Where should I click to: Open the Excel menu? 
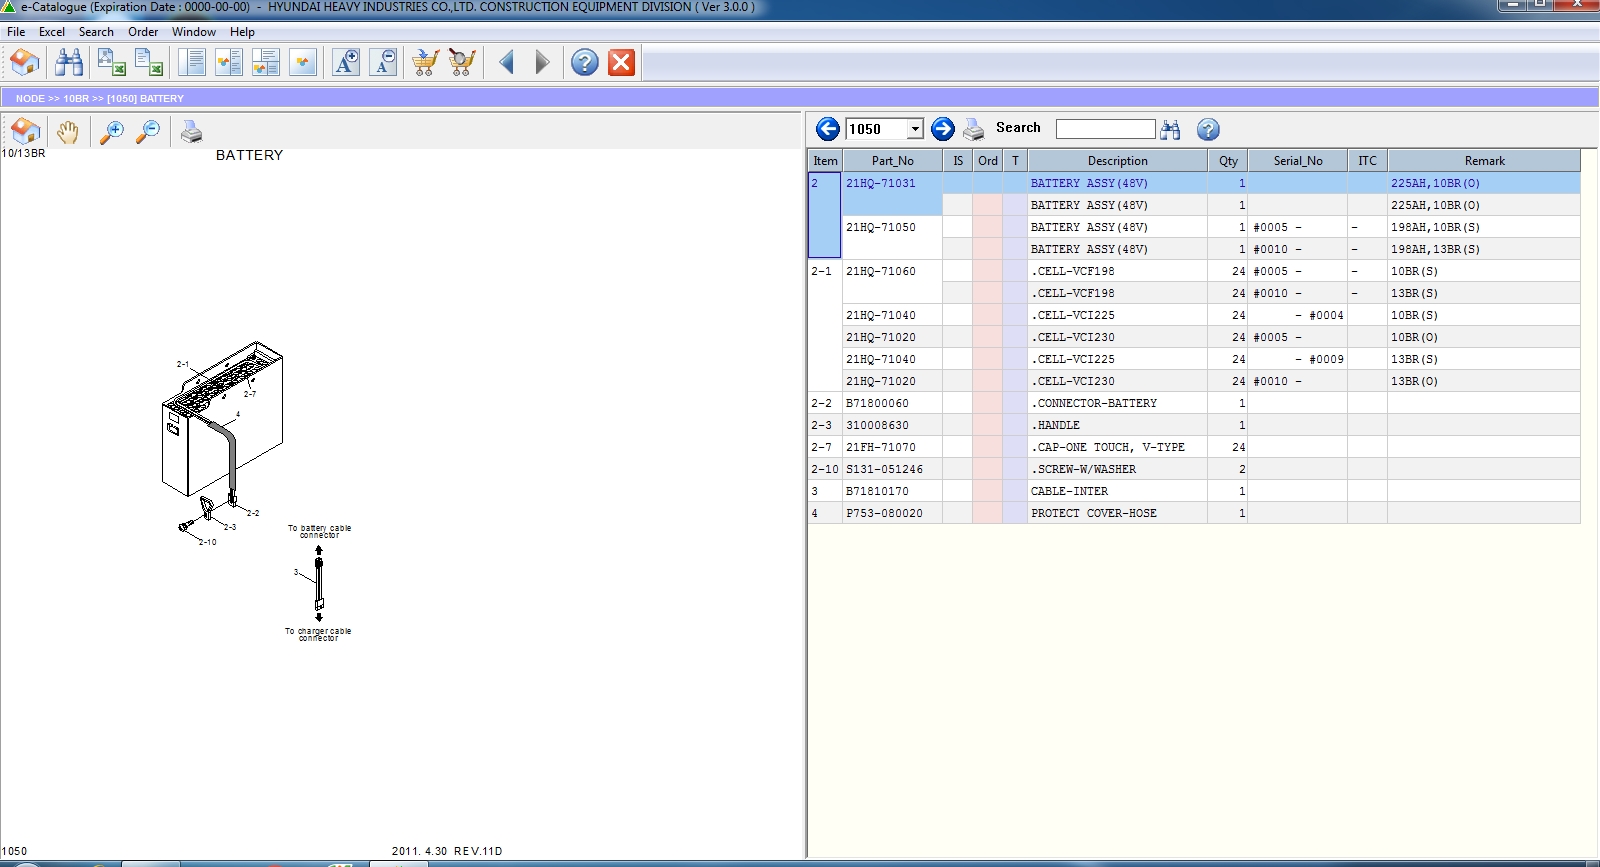point(52,32)
